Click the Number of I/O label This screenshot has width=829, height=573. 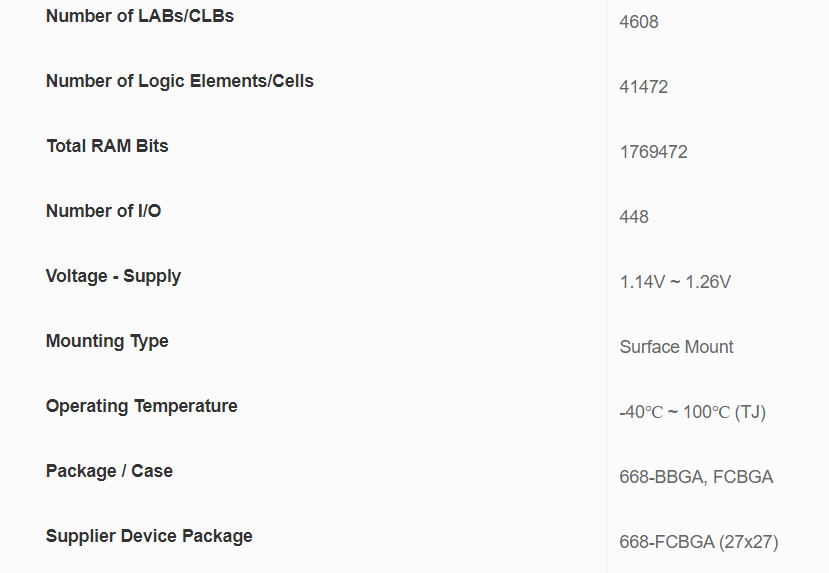[x=104, y=211]
